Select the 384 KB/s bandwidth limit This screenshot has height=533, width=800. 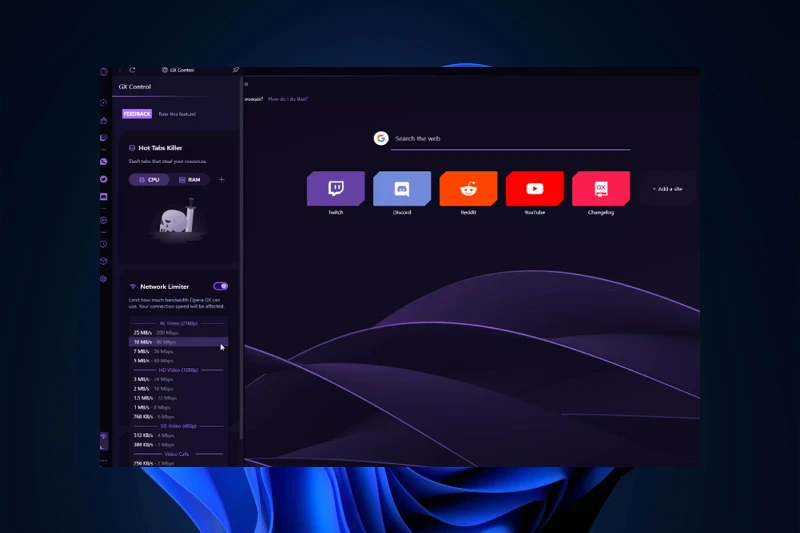tap(179, 445)
